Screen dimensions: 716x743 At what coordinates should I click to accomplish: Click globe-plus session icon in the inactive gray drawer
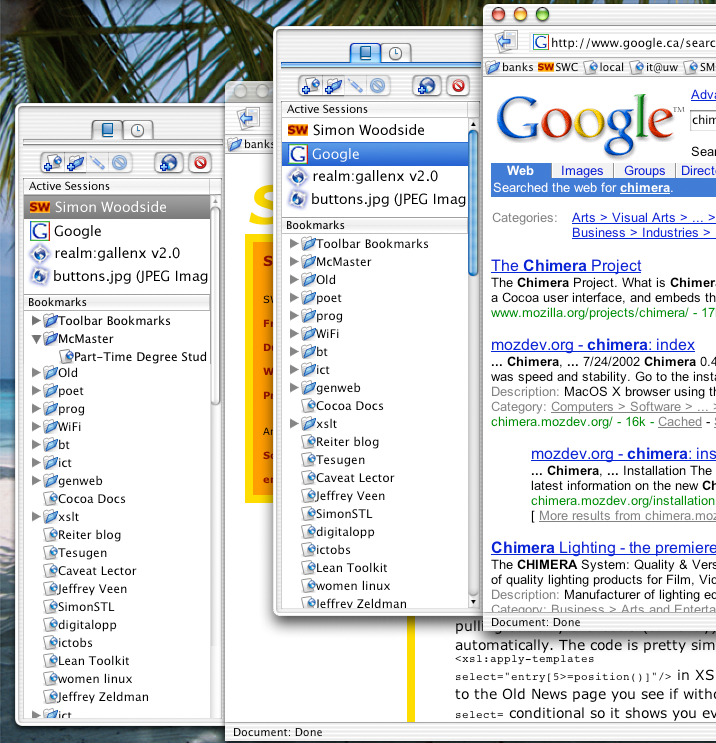[x=168, y=163]
